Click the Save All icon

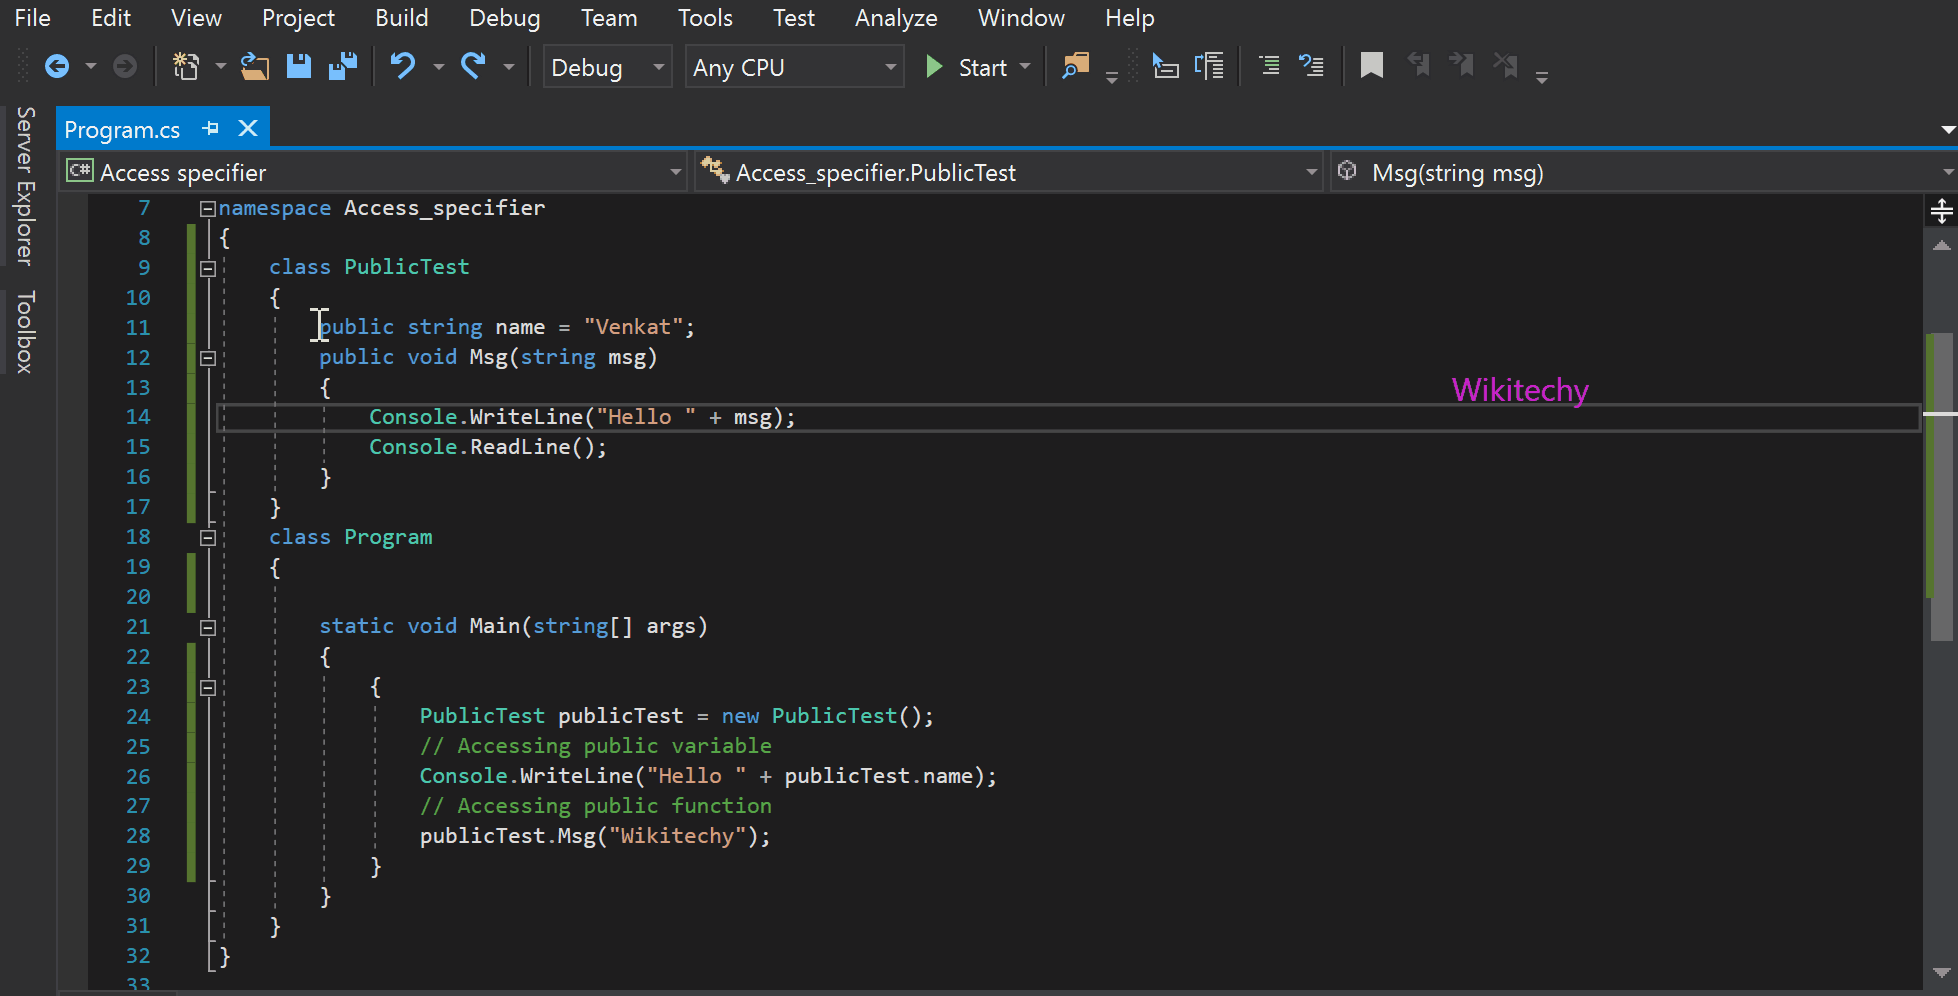pos(343,67)
